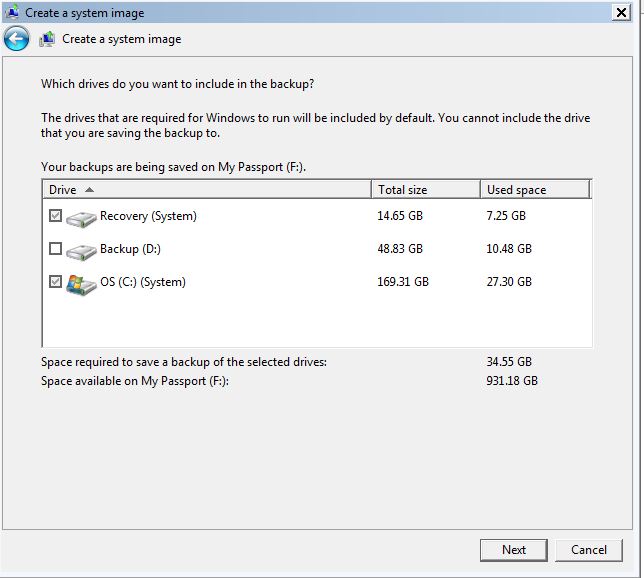The image size is (644, 578).
Task: Select the Backup (D:) drive icon
Action: (x=81, y=251)
